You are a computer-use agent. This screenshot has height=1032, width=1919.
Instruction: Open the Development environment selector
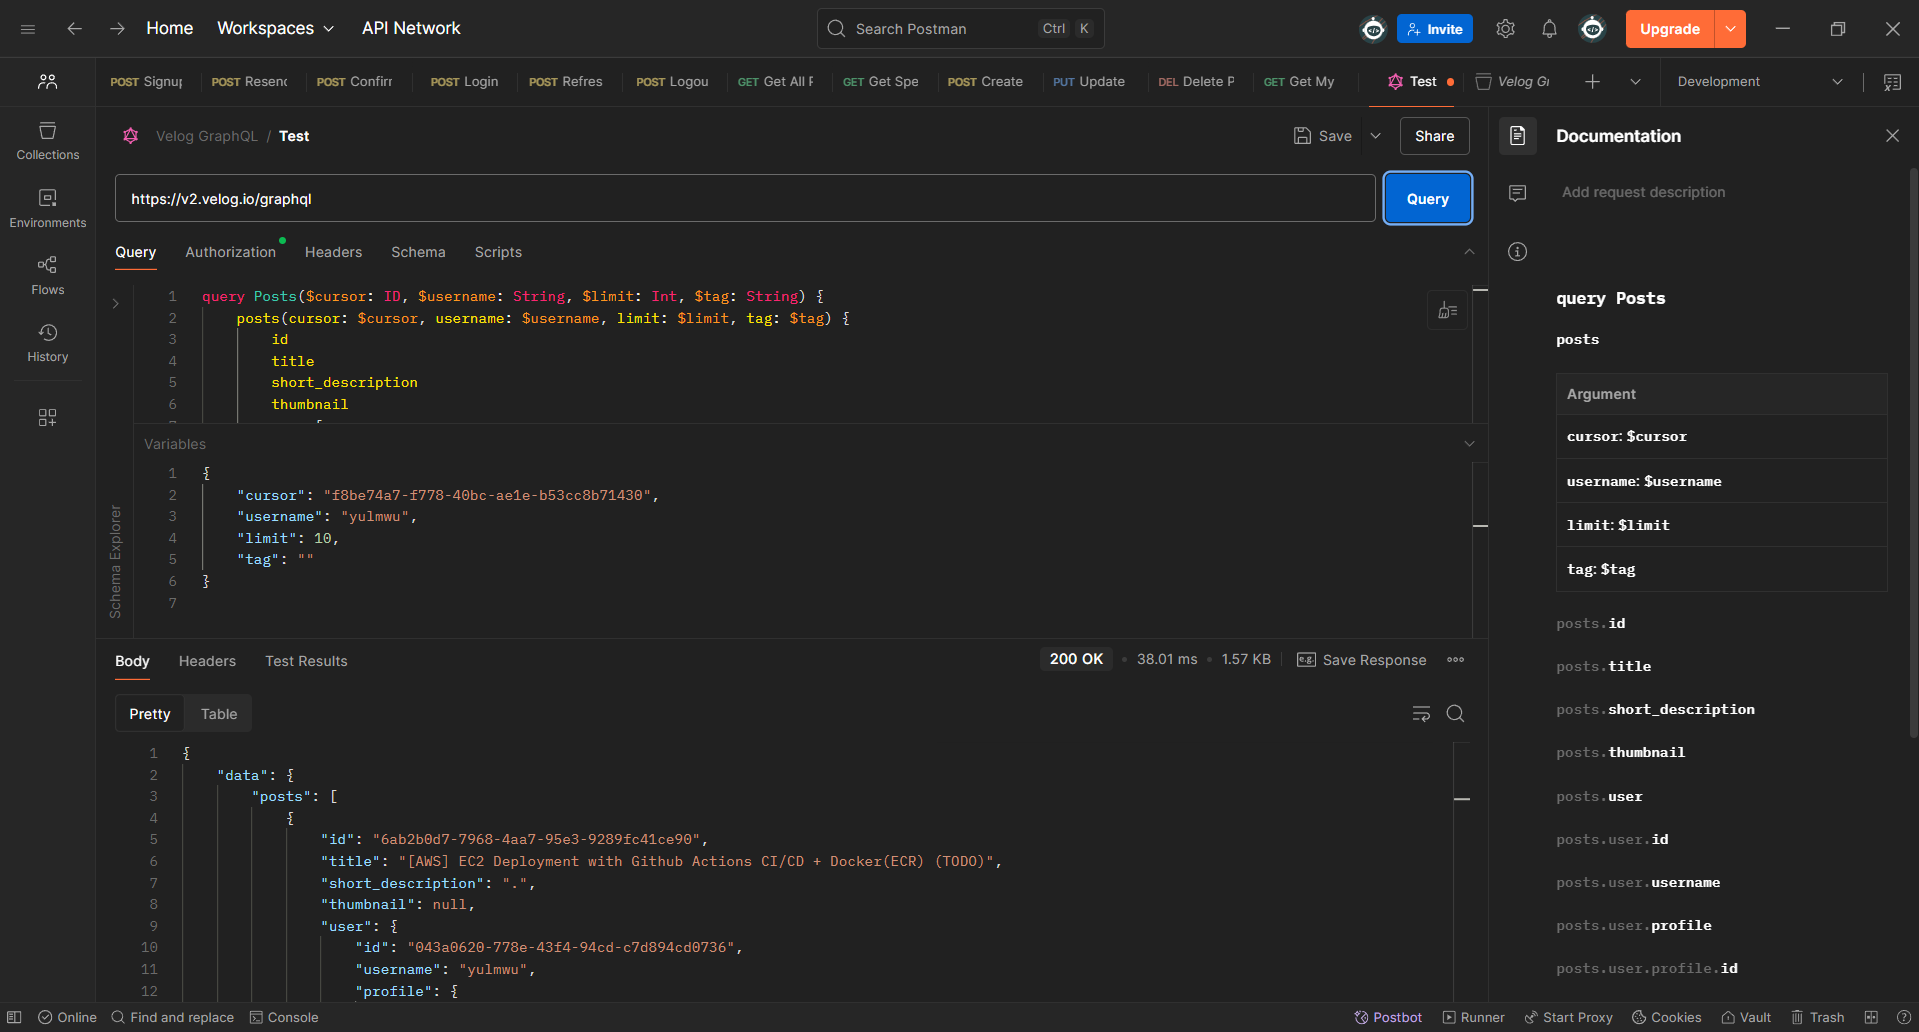coord(1760,82)
